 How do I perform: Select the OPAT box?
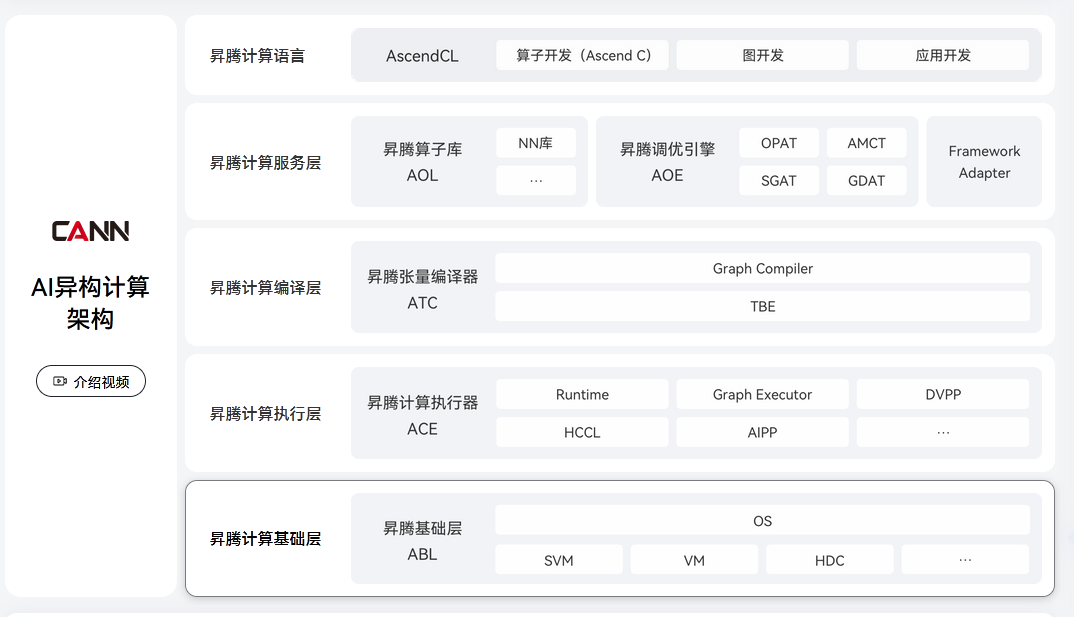[x=779, y=143]
